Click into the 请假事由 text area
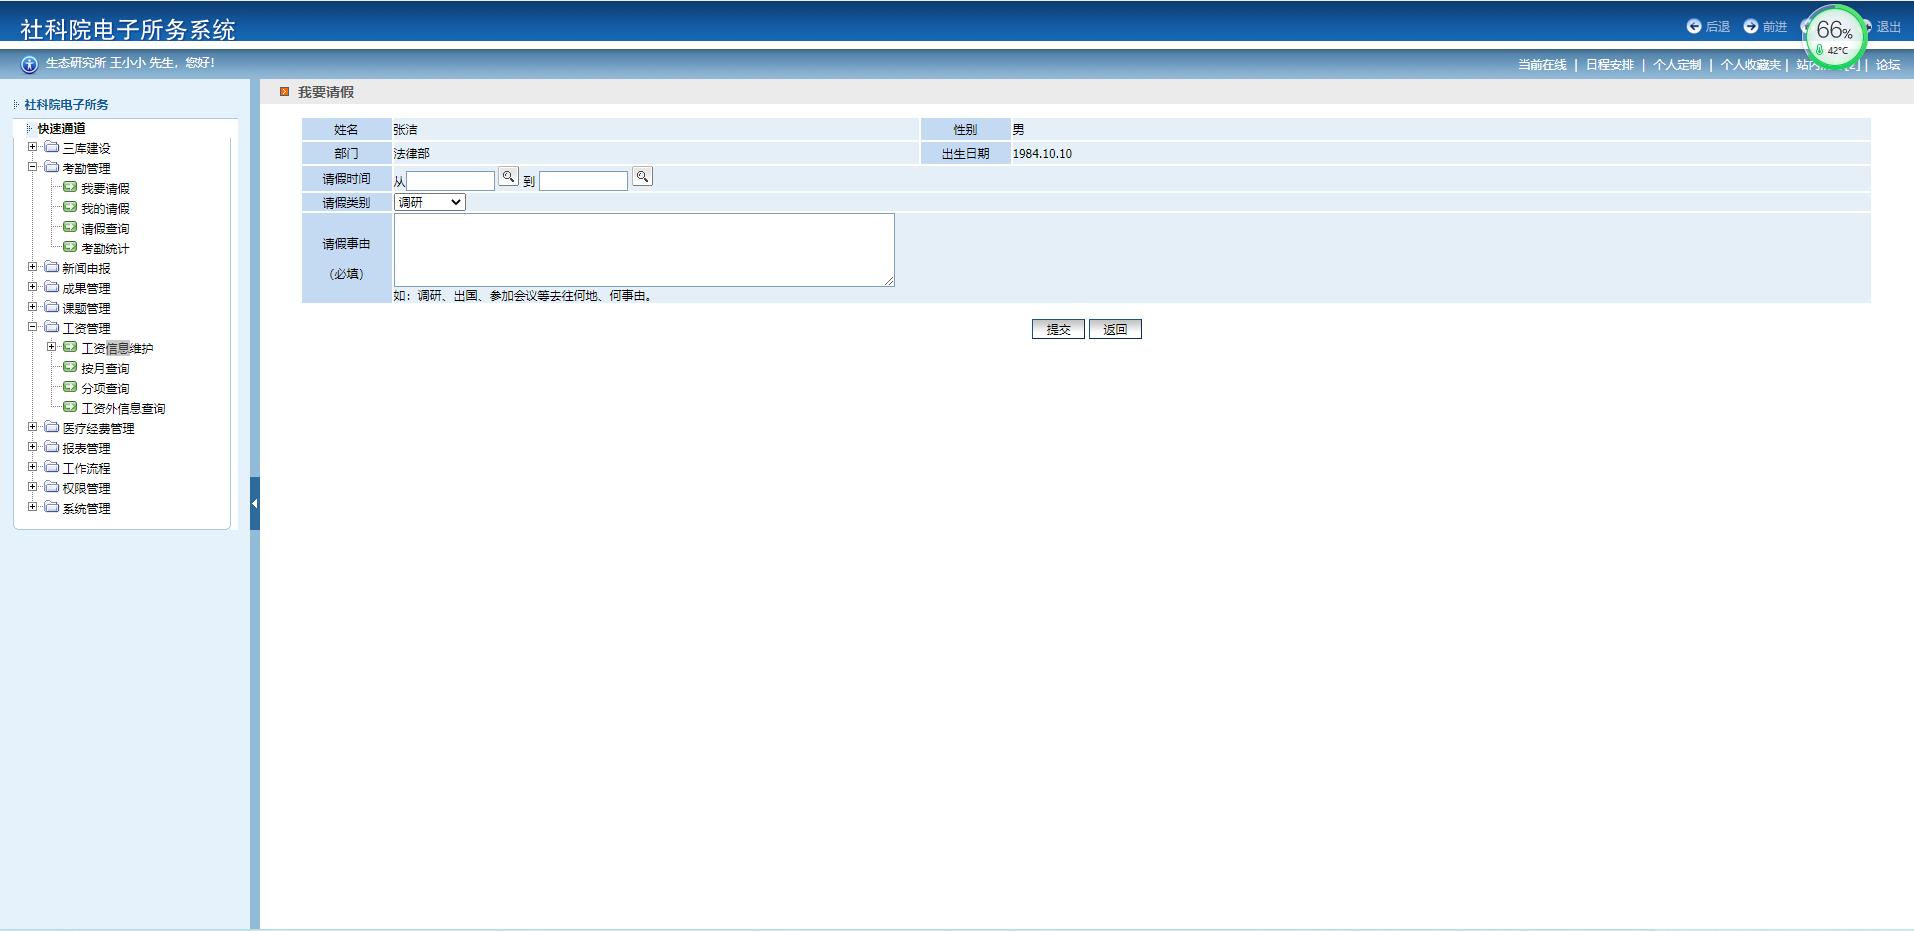Screen dimensions: 1914x931 coord(643,250)
